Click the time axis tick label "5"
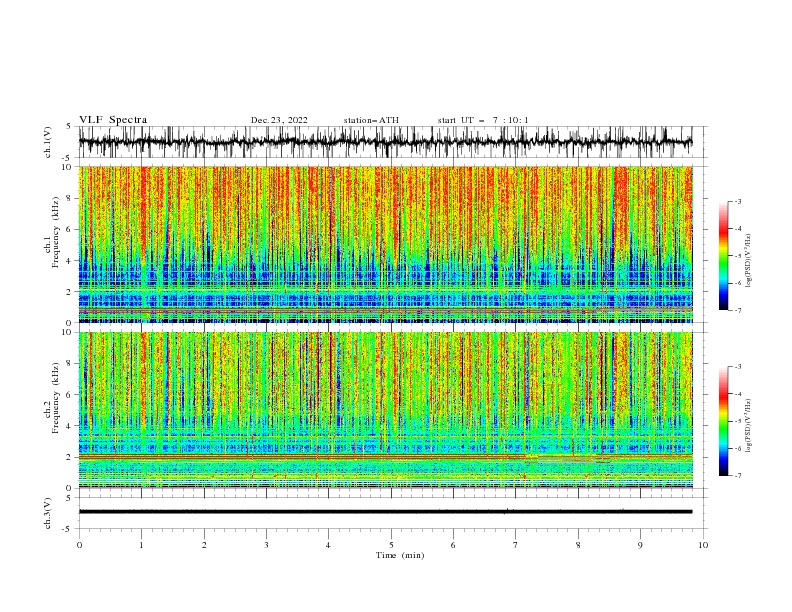The height and width of the screenshot is (612, 792). pos(391,545)
